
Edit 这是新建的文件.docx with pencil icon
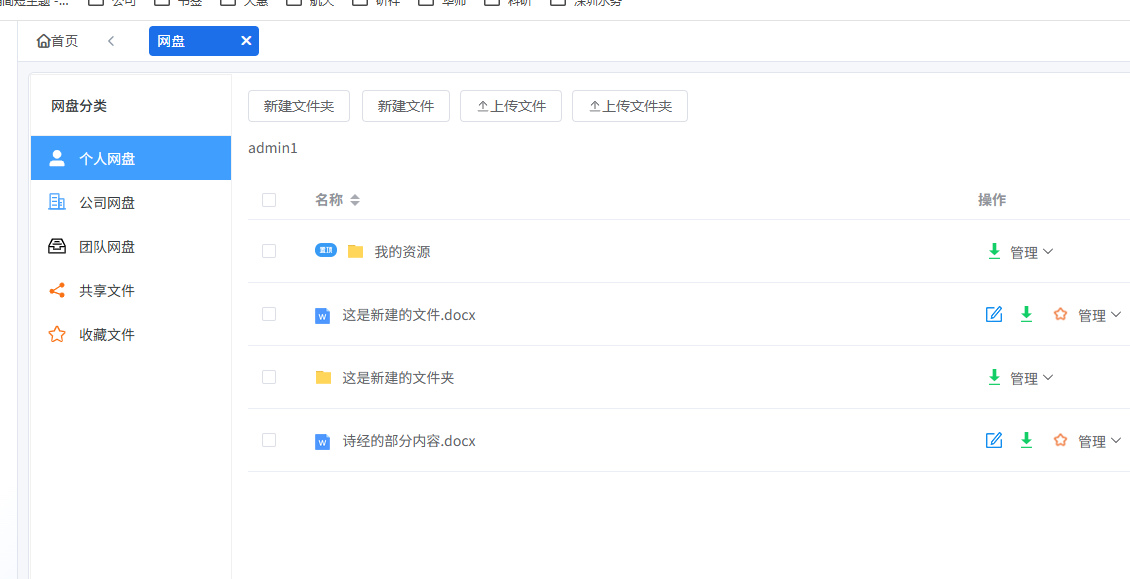(x=994, y=314)
